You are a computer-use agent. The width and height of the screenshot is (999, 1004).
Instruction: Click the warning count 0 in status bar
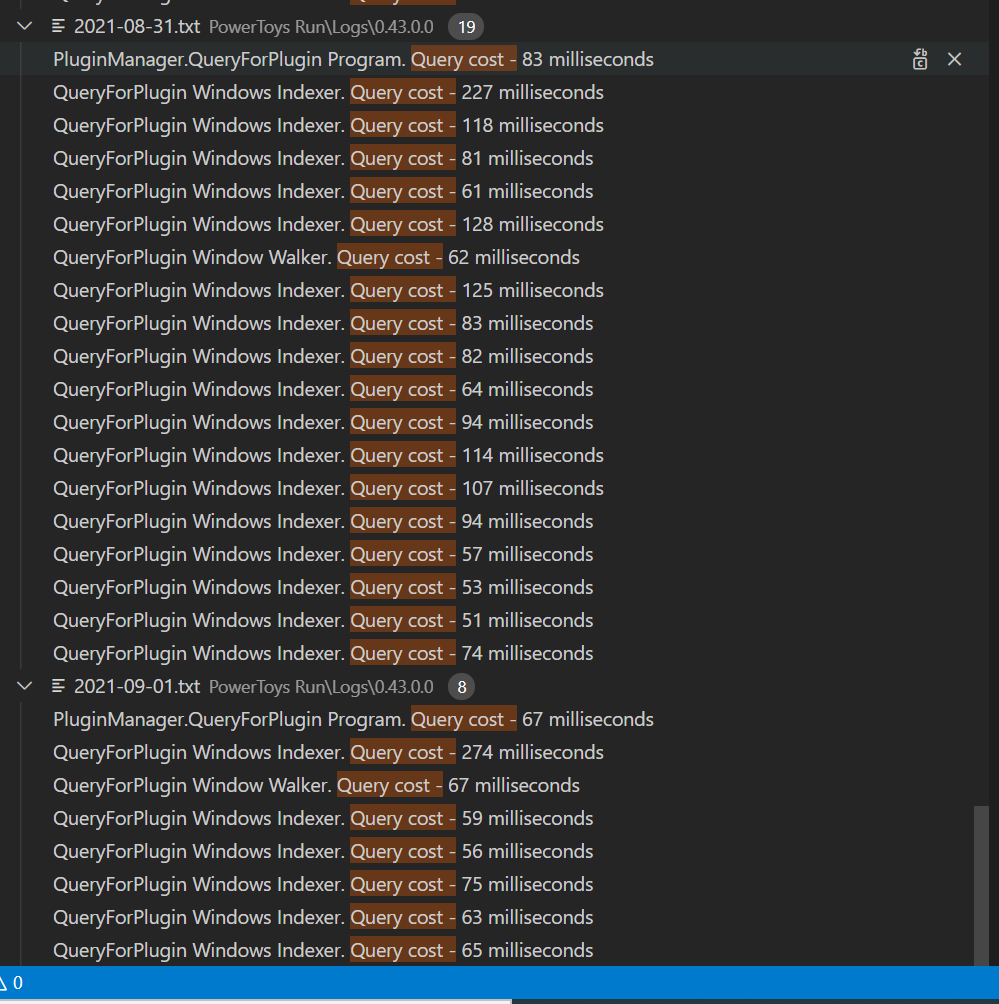pos(12,983)
